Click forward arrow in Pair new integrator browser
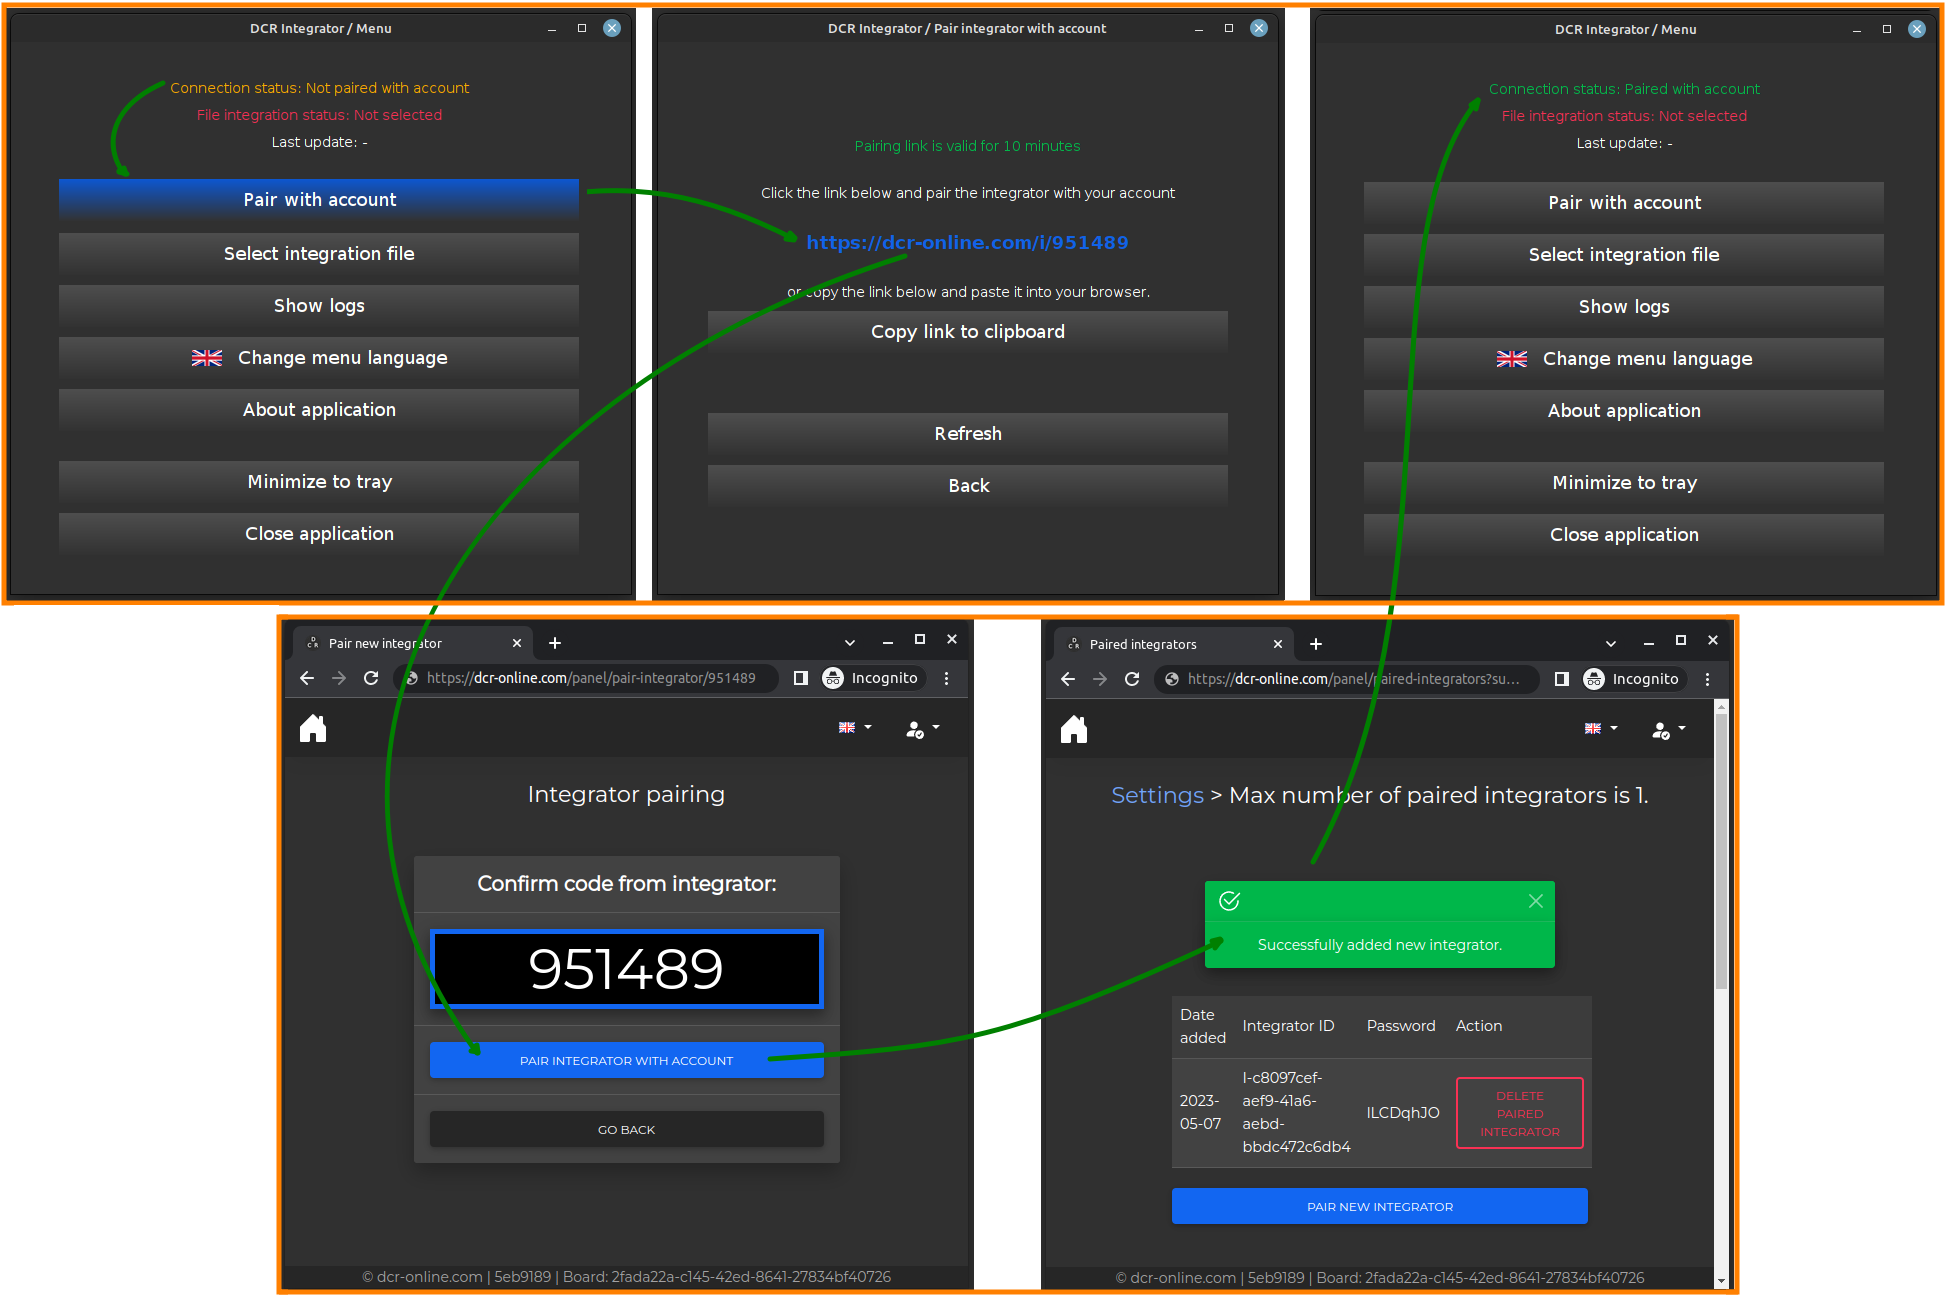 tap(339, 678)
